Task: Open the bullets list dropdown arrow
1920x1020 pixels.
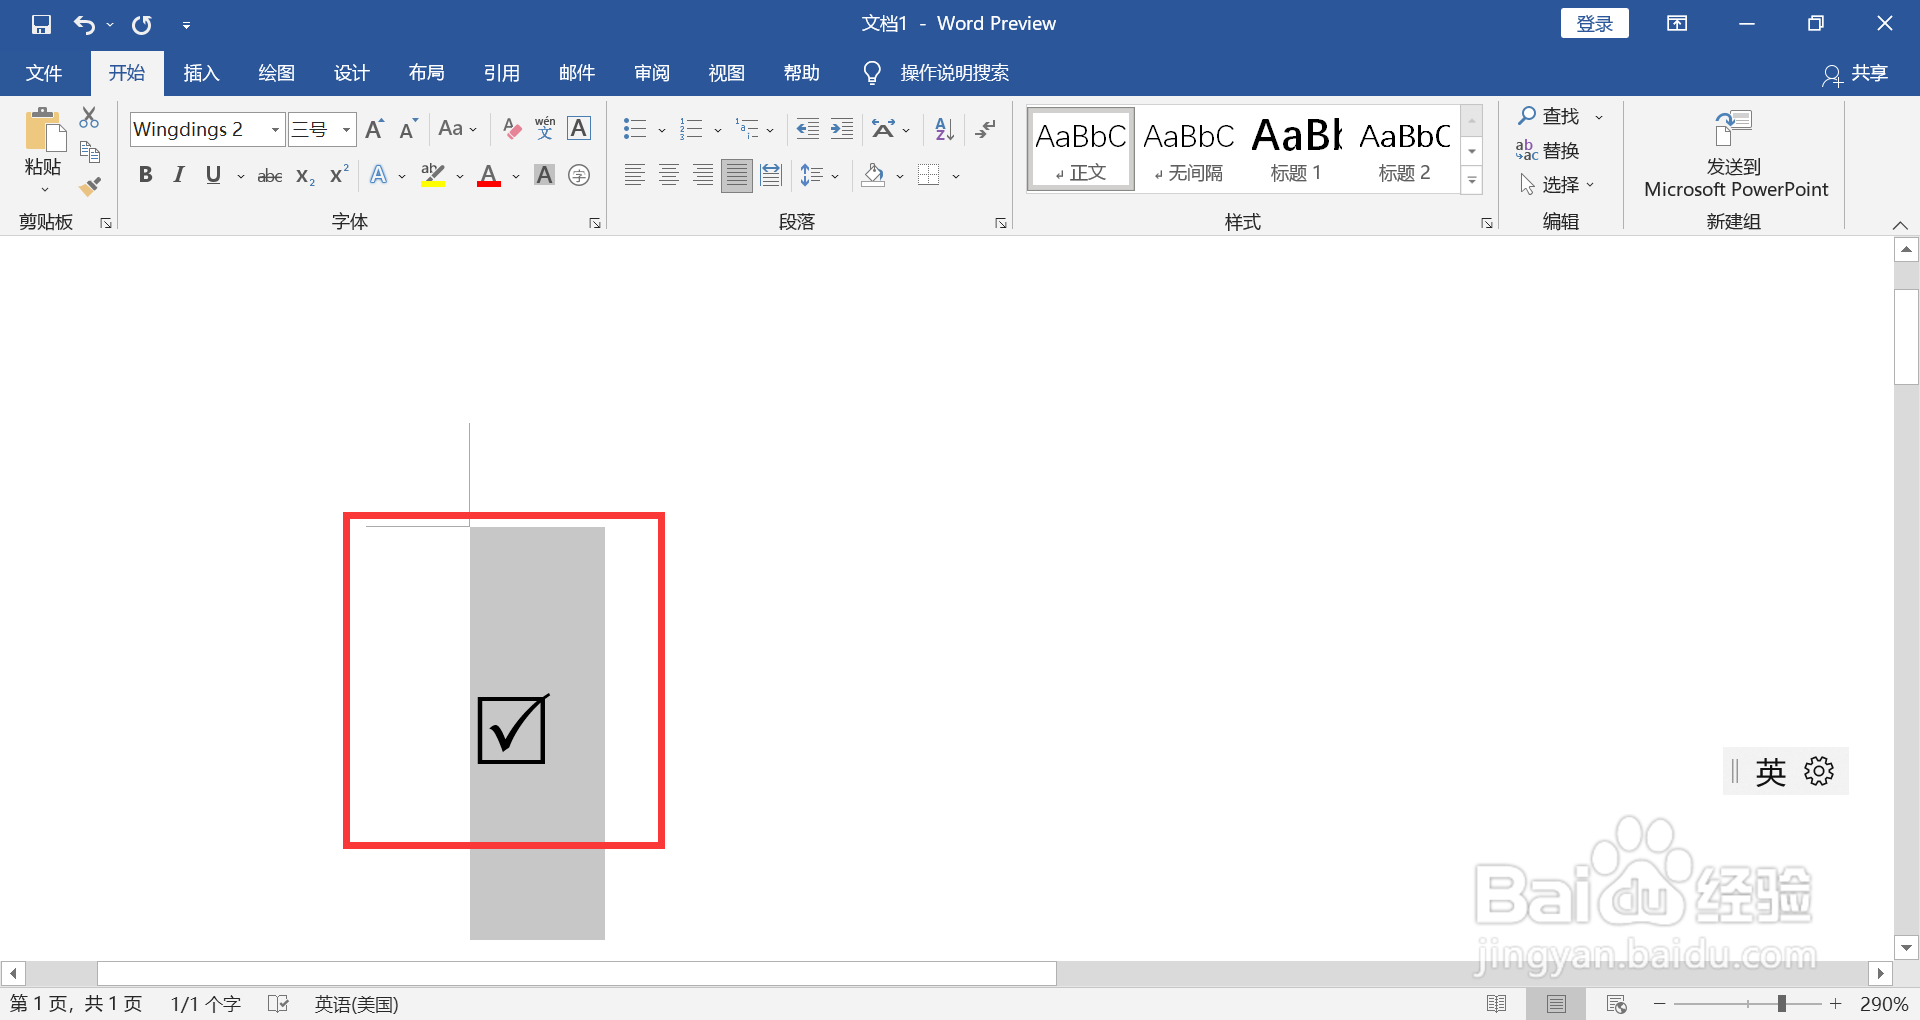Action: [662, 129]
